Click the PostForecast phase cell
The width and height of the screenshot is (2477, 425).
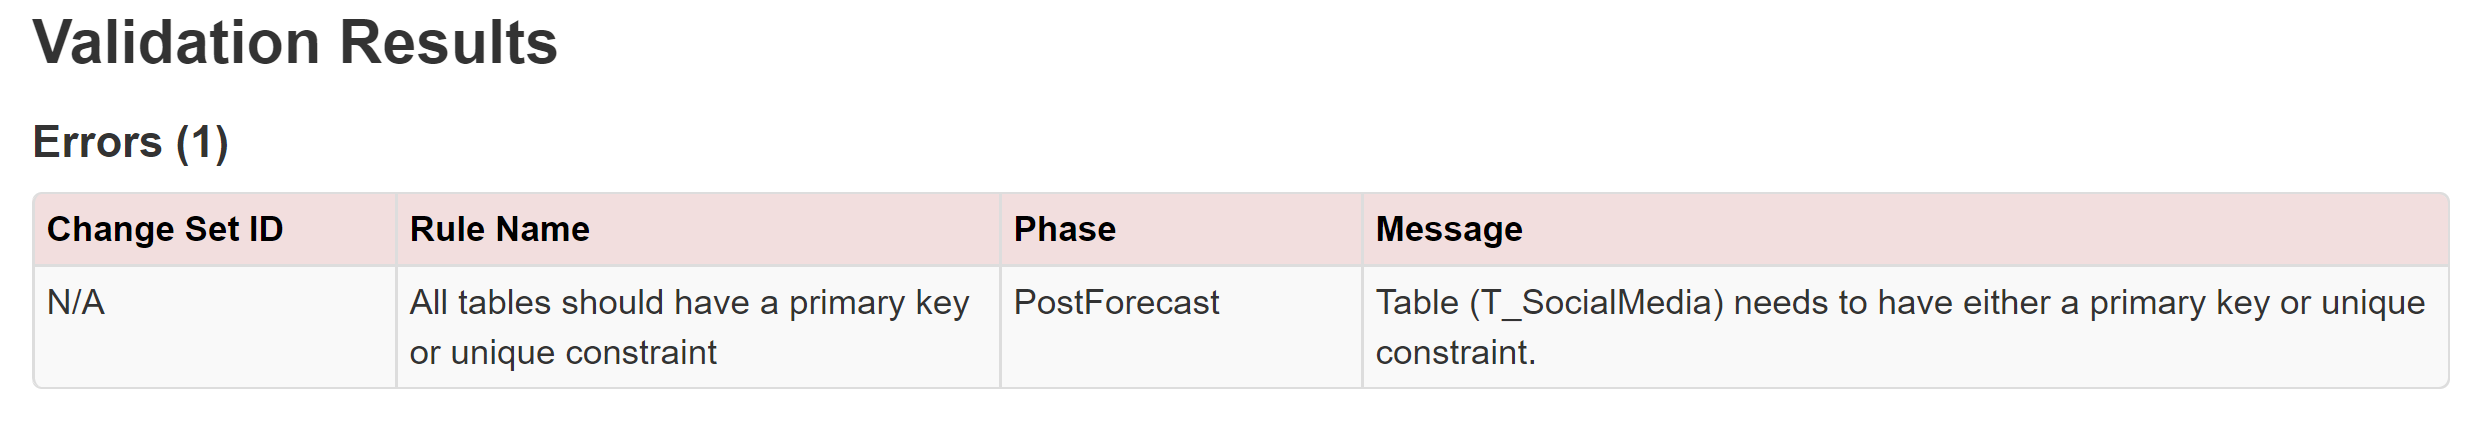click(1117, 302)
